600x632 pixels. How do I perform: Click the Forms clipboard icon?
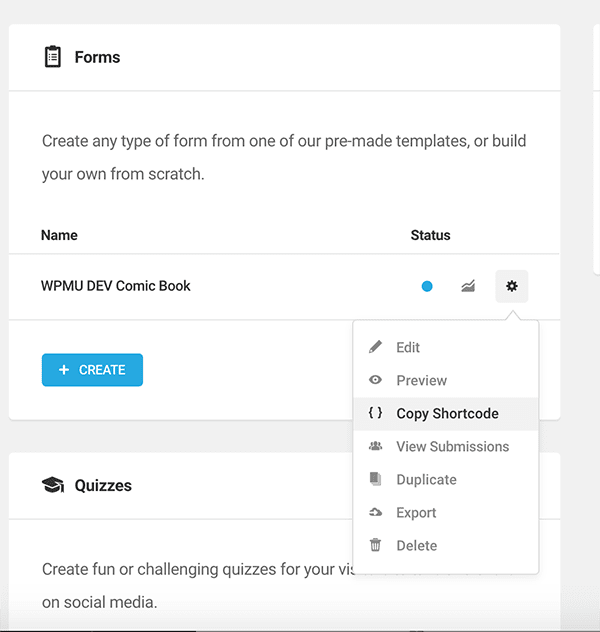[x=53, y=57]
